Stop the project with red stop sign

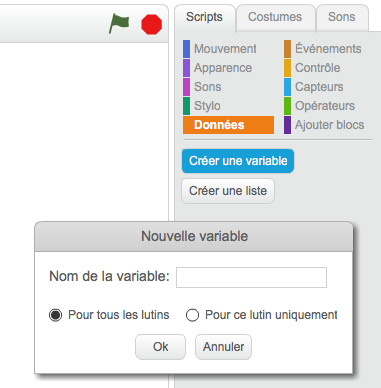tap(152, 24)
